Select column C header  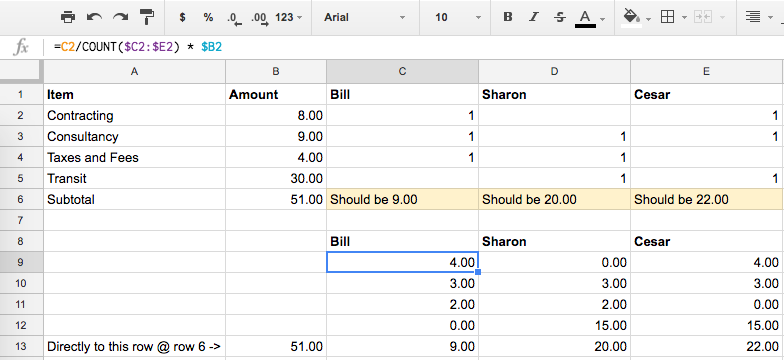point(402,72)
